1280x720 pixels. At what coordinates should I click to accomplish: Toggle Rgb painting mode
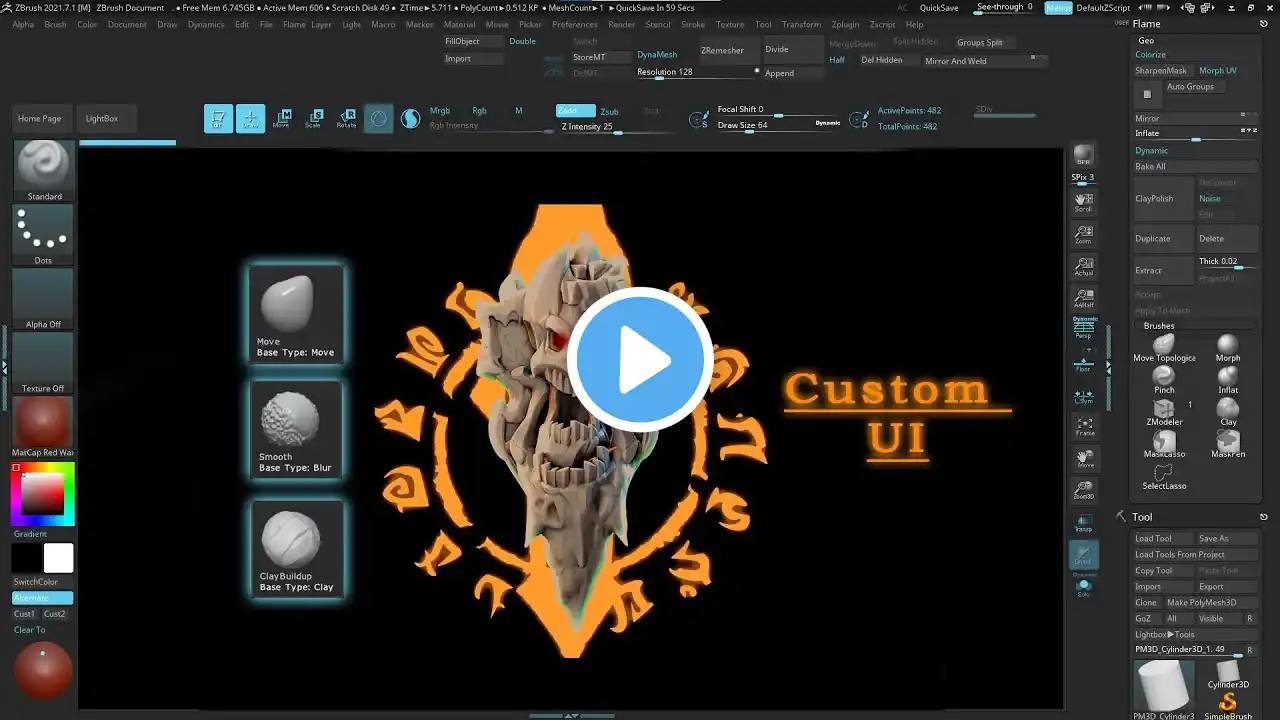[479, 111]
